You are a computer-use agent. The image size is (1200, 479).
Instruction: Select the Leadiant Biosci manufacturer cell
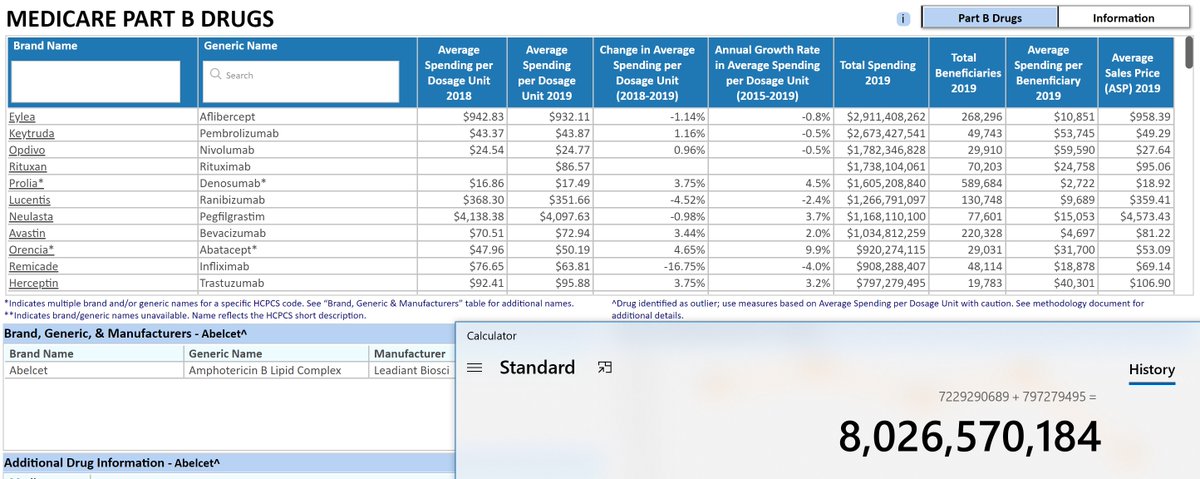pyautogui.click(x=412, y=370)
